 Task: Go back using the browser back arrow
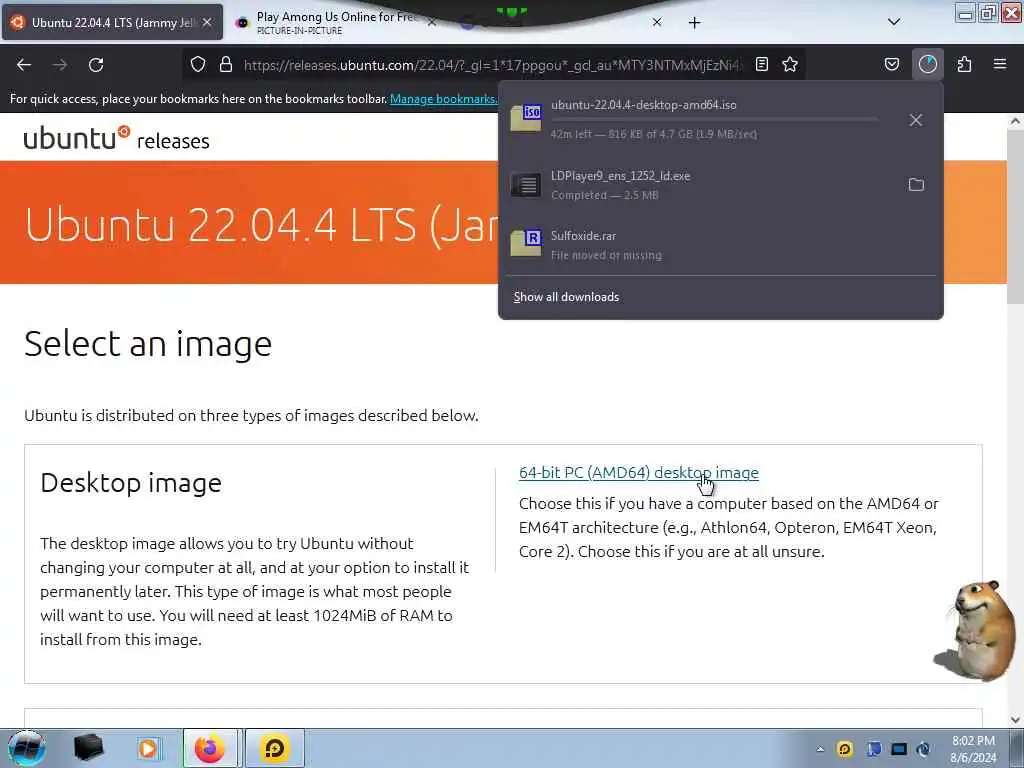(x=24, y=65)
